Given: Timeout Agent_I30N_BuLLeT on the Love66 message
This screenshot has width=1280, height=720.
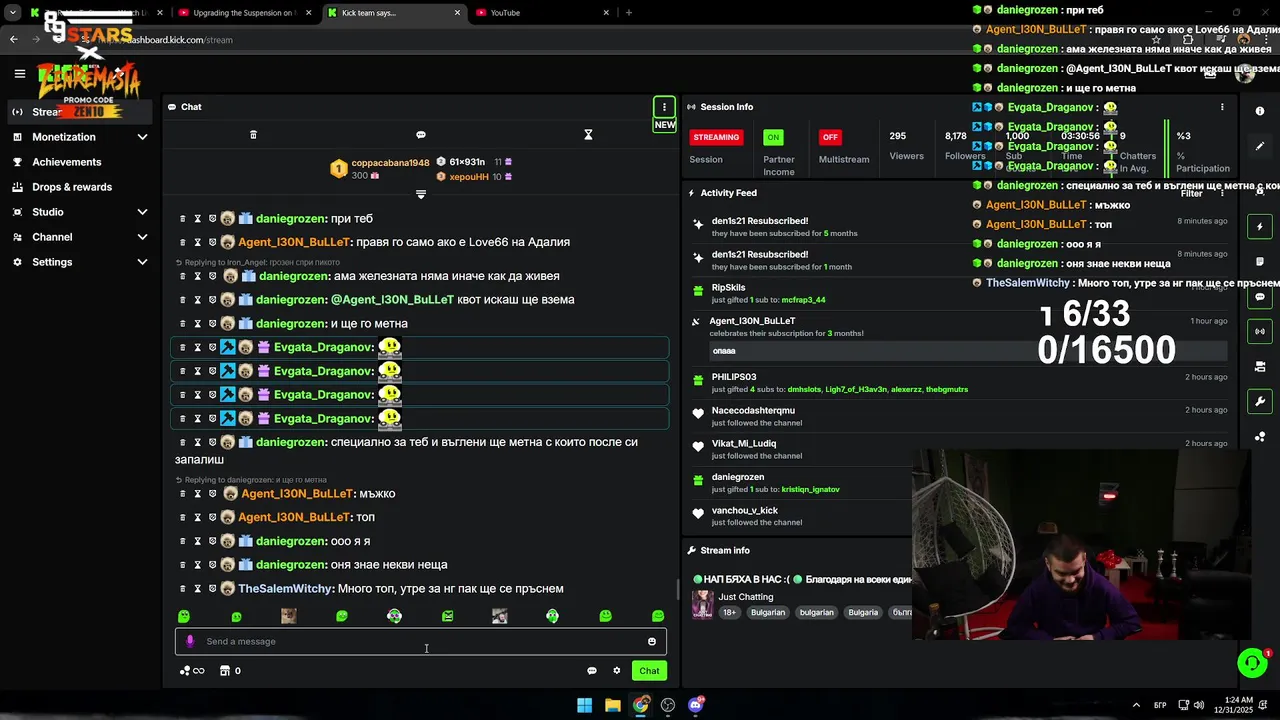Looking at the screenshot, I should [197, 242].
